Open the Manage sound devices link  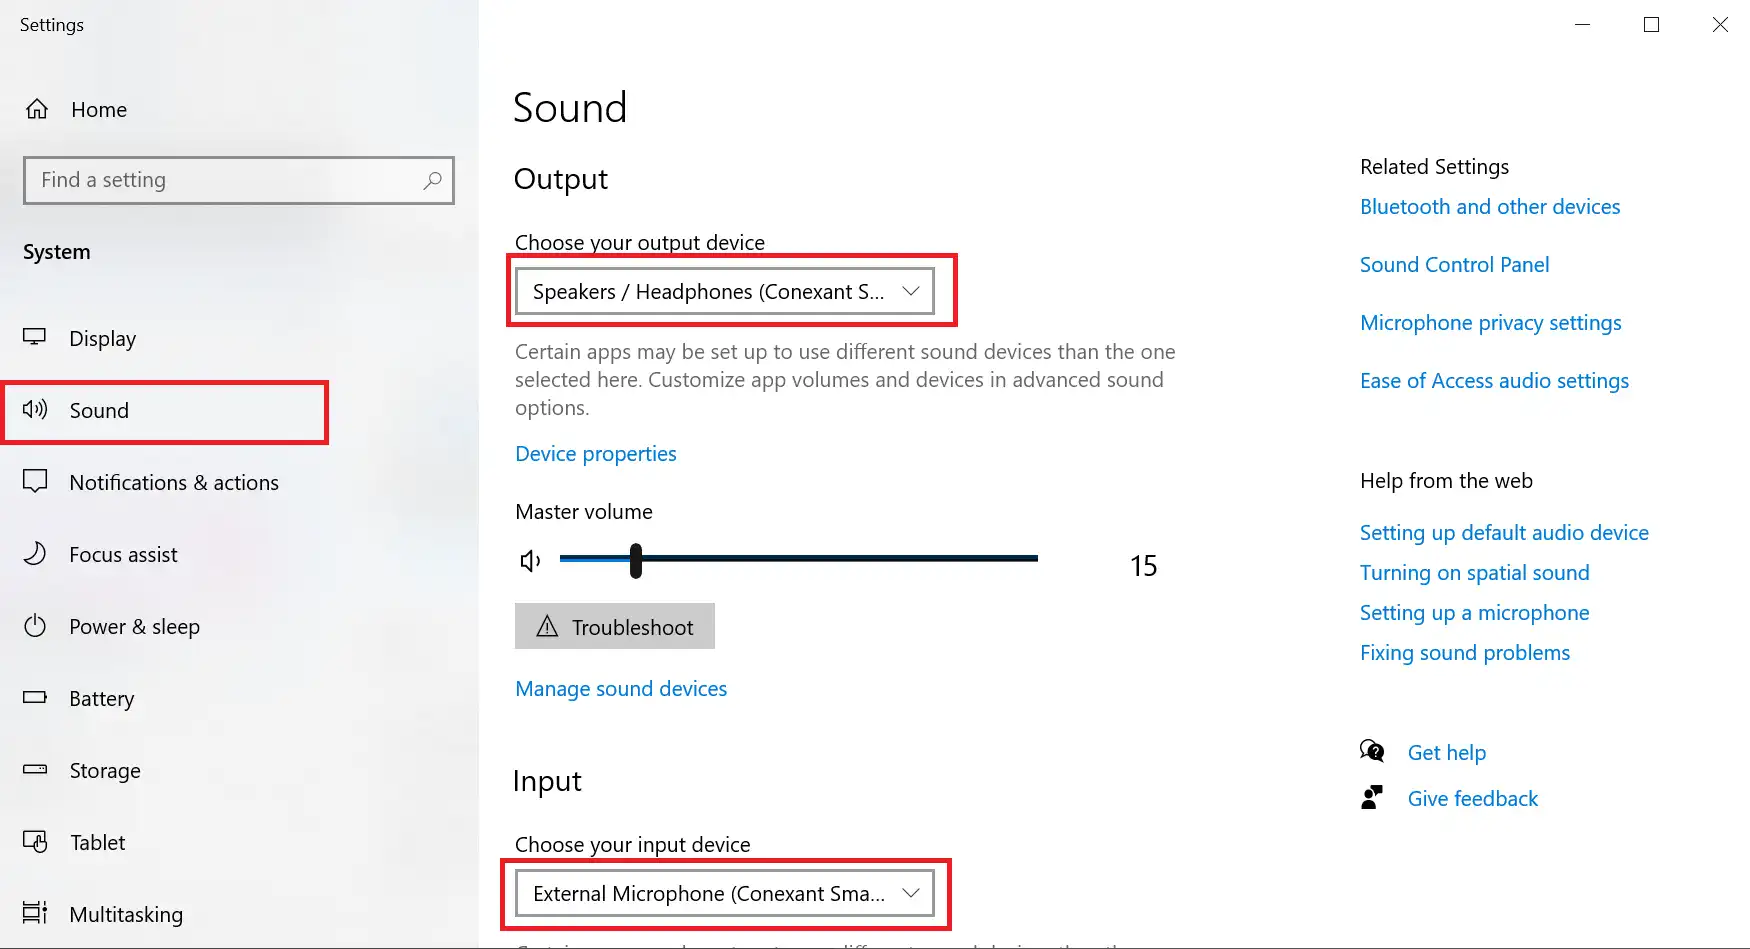point(621,689)
